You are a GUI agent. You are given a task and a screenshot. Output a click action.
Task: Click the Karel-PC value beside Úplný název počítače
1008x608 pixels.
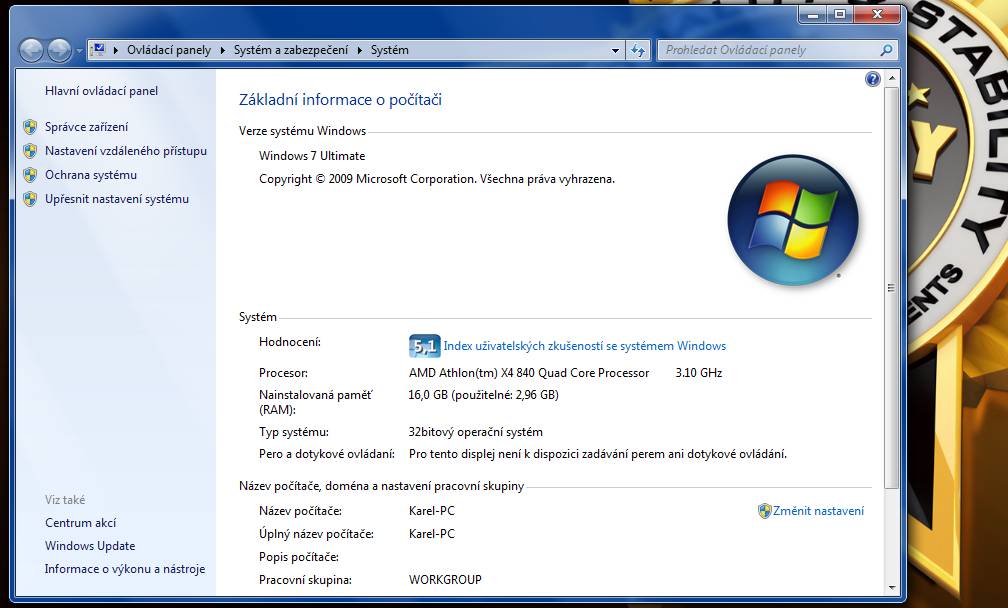[431, 533]
